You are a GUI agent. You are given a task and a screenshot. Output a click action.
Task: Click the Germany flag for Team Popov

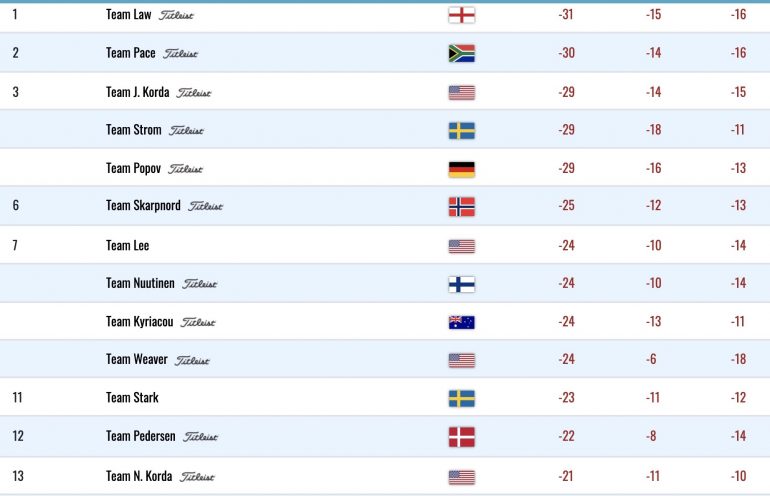pos(462,169)
